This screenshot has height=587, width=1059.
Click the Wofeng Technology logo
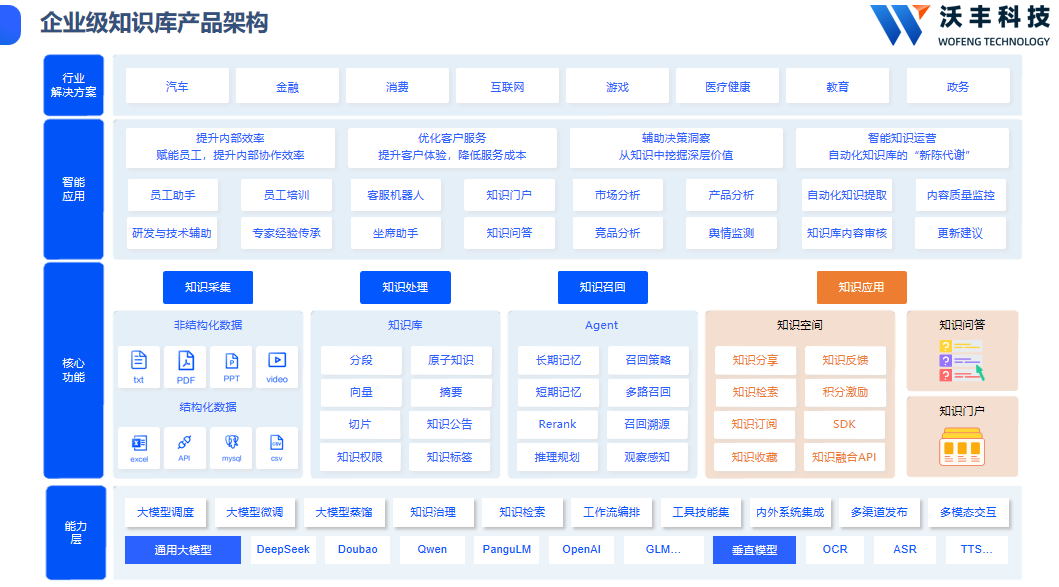(960, 26)
